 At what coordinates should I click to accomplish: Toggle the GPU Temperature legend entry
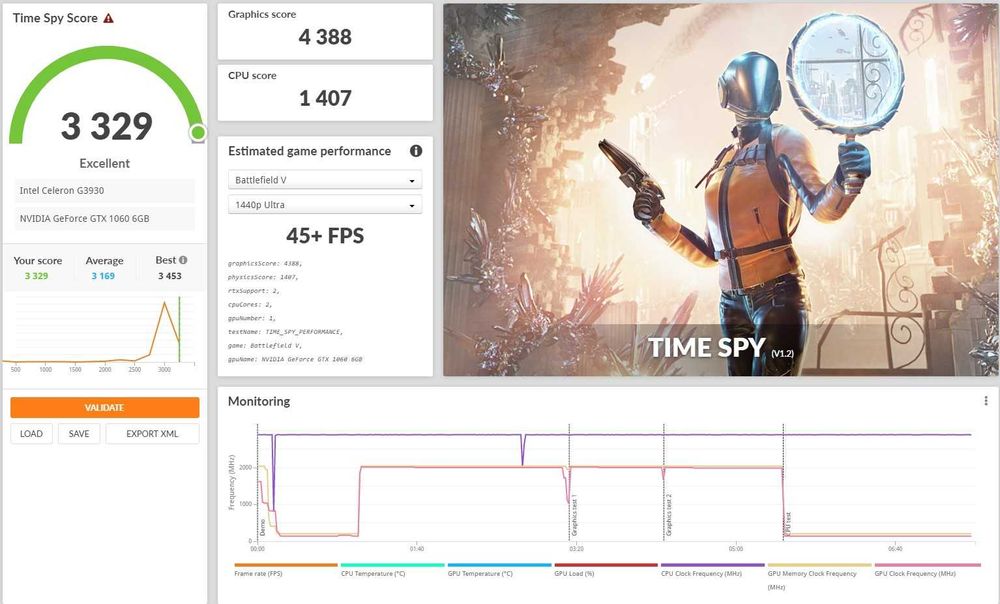click(x=480, y=573)
